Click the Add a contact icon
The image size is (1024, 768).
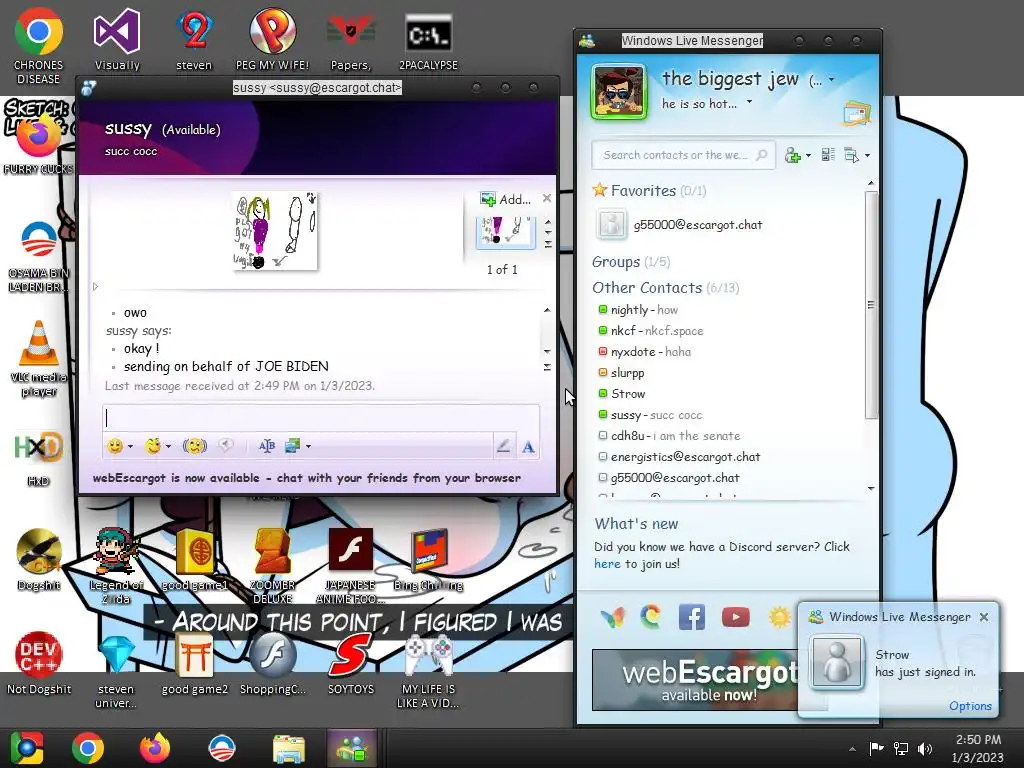click(x=793, y=155)
